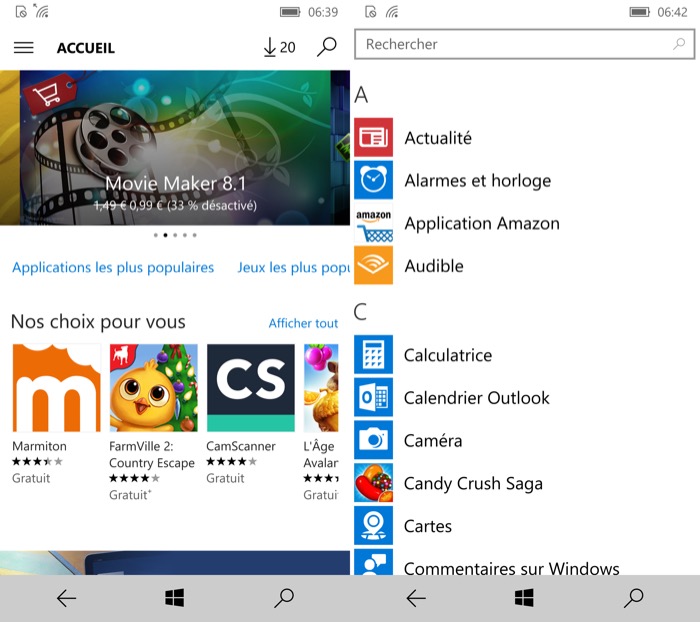Open downloads showing 20 pending

279,47
